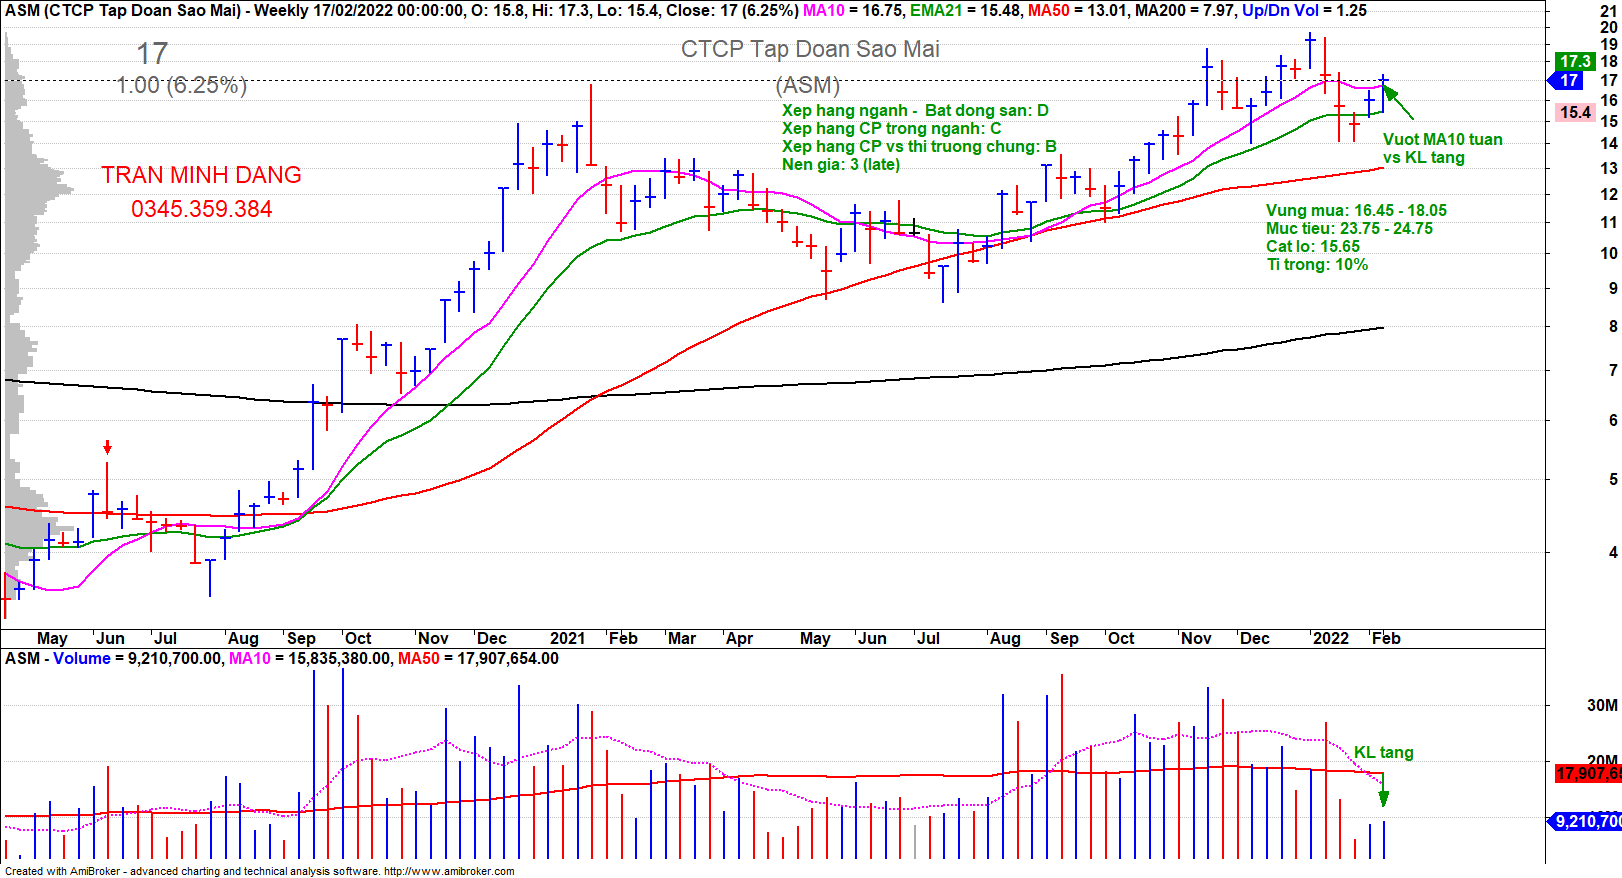
Task: Select the "MA50 = 13.01" header readout
Action: (1078, 10)
